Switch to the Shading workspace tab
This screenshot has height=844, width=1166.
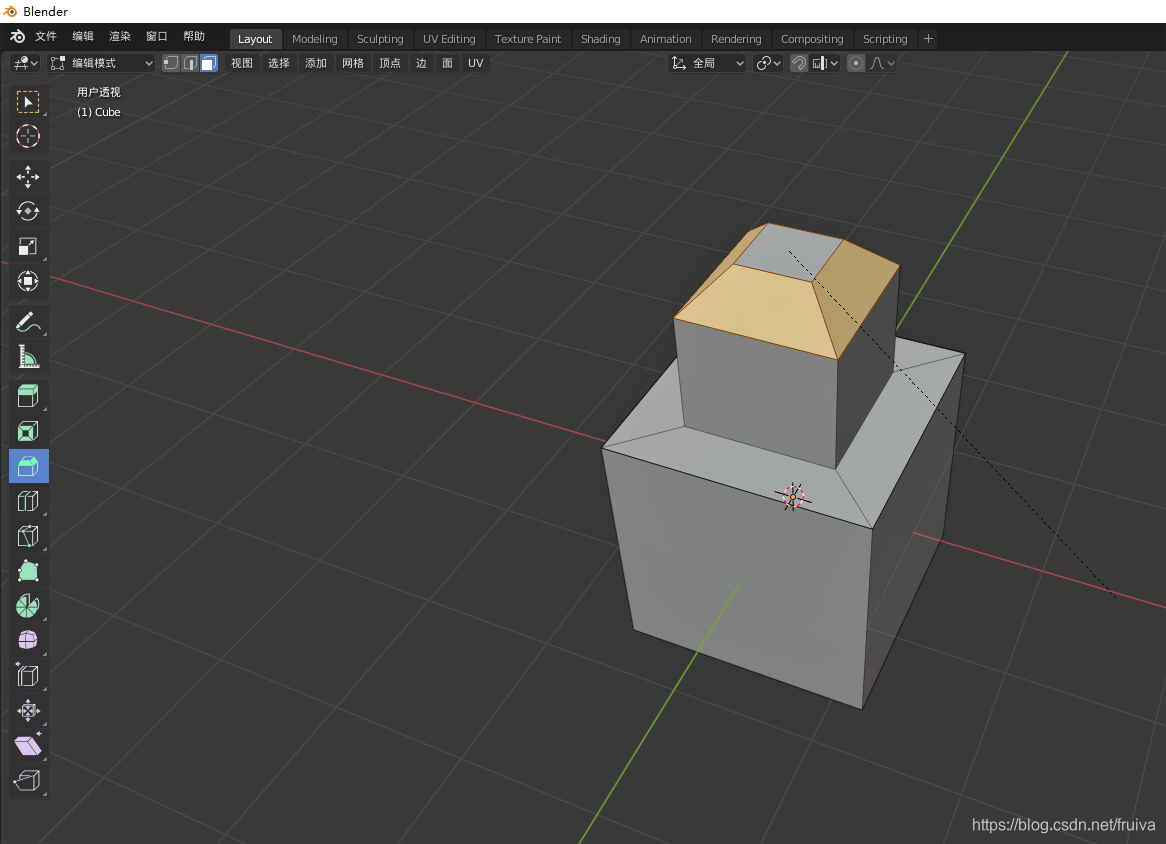[601, 39]
